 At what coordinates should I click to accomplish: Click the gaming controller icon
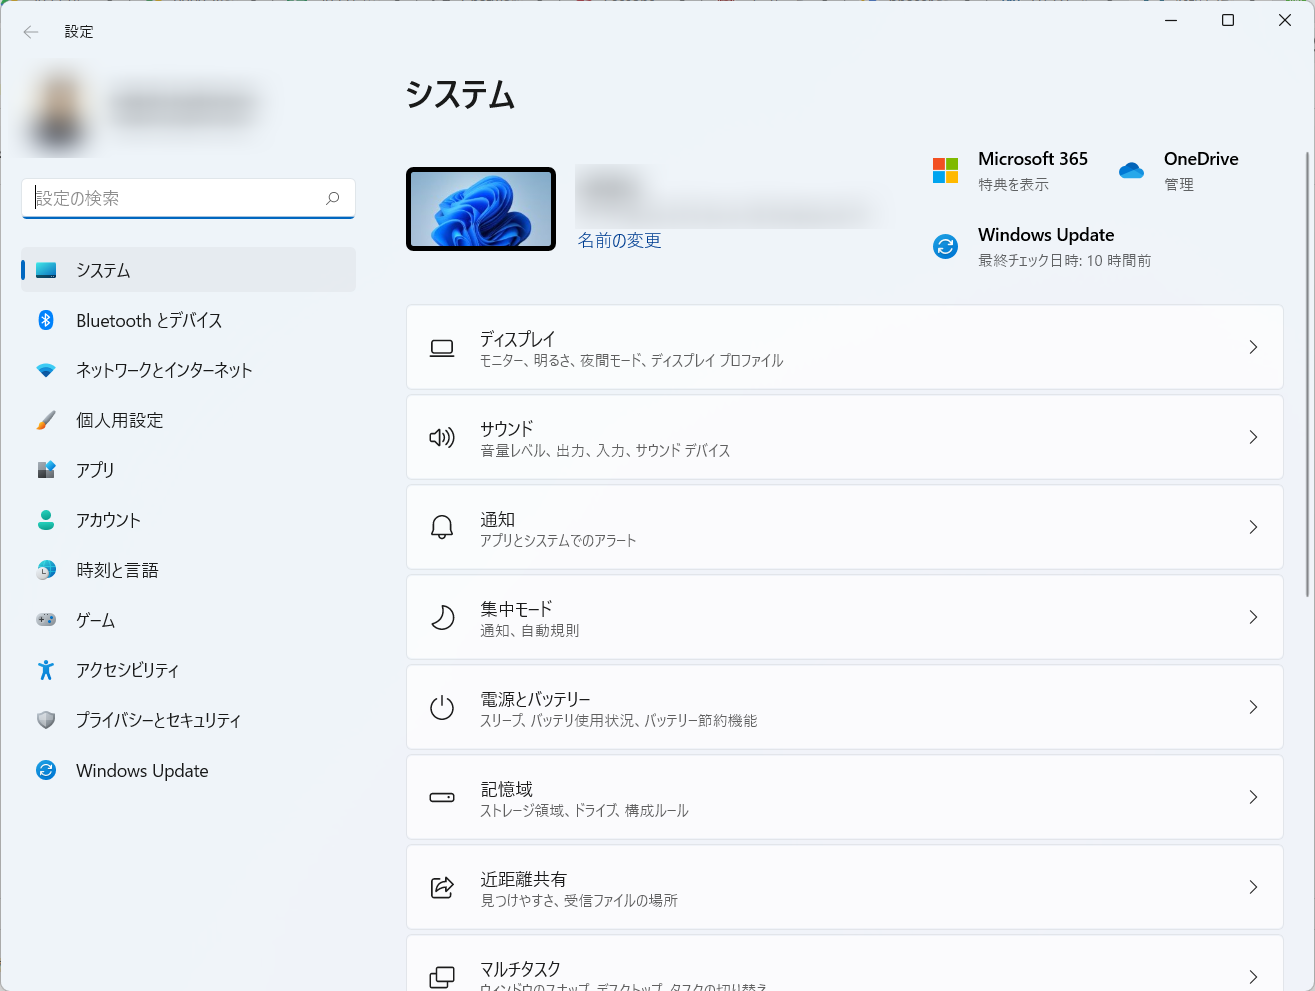(46, 620)
